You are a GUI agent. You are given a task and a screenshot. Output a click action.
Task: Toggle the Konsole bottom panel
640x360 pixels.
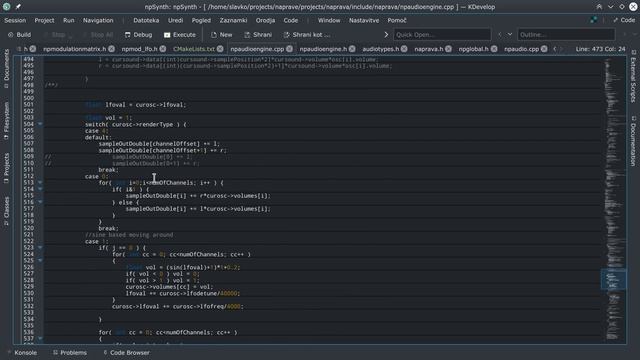(22, 353)
